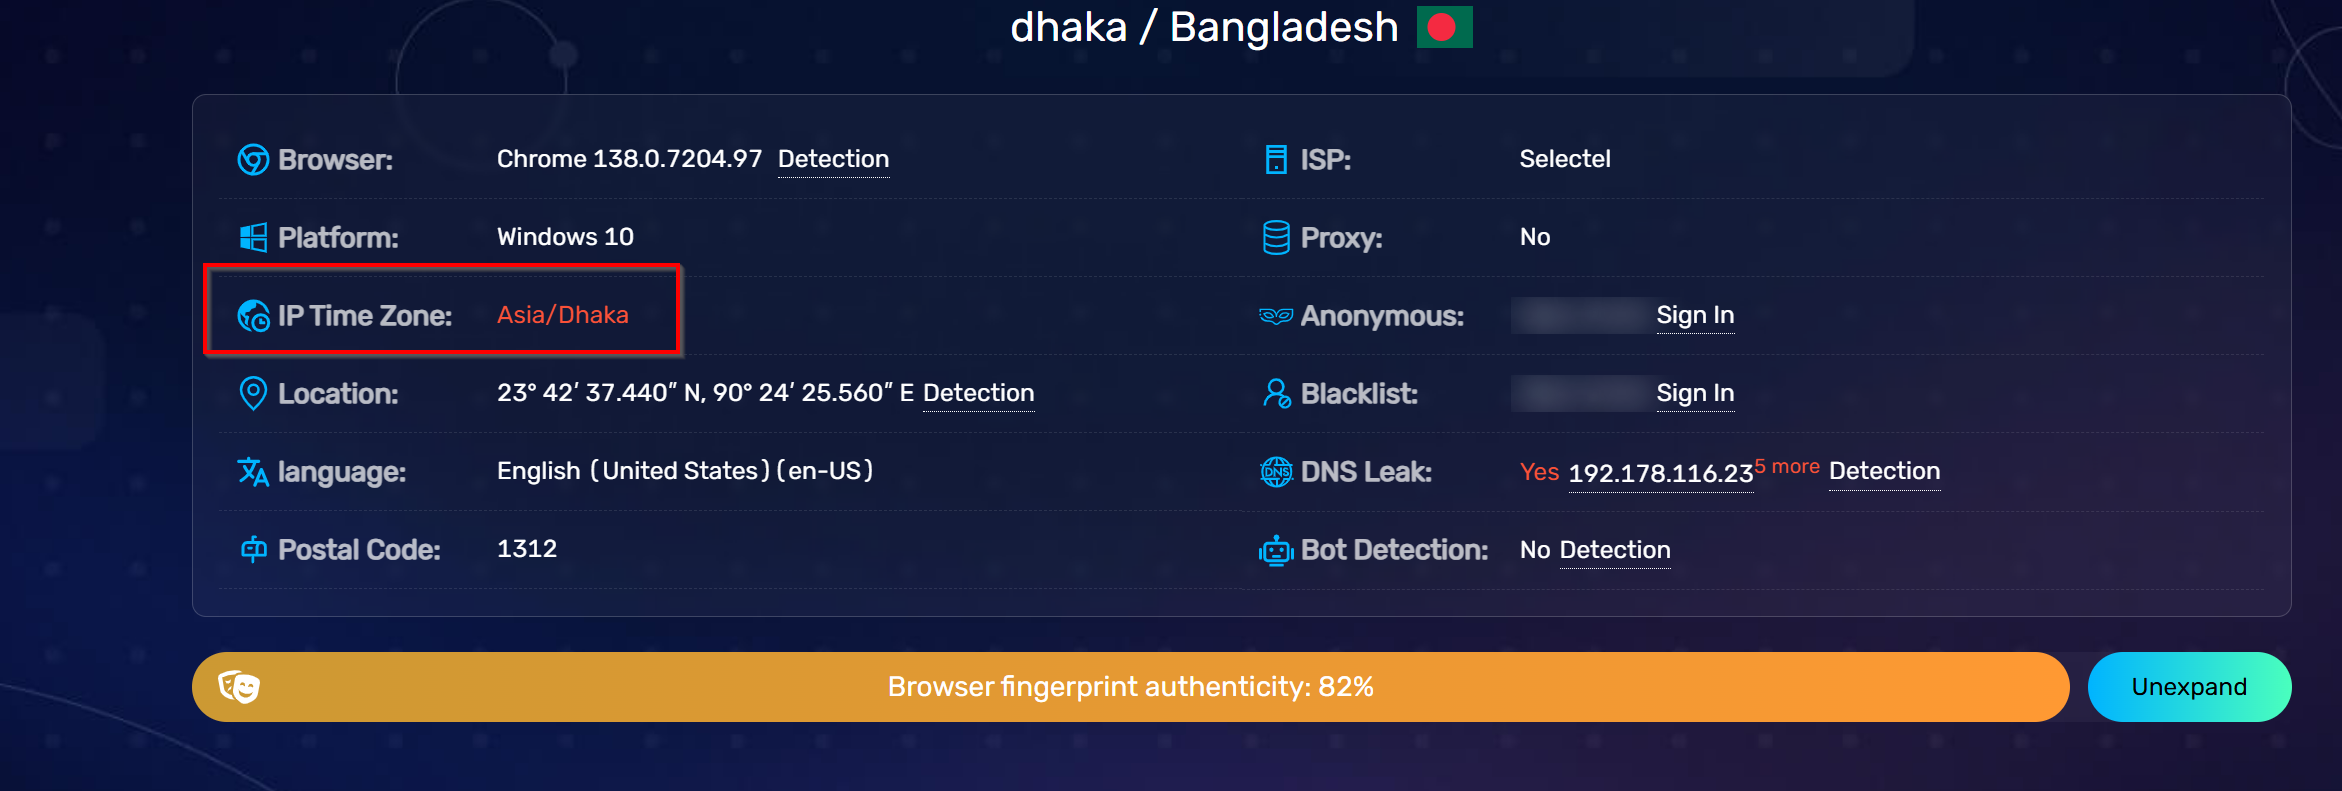This screenshot has width=2342, height=791.
Task: Click the Postal Code mailbox icon
Action: pyautogui.click(x=253, y=549)
